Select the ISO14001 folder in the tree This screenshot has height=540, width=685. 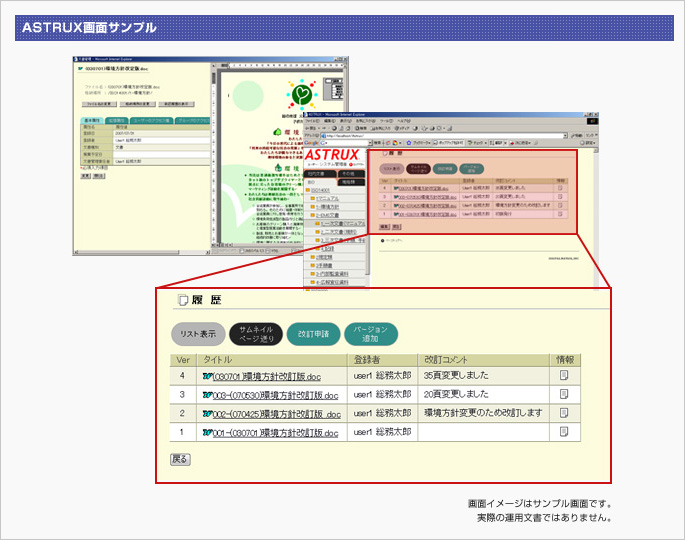click(x=321, y=190)
